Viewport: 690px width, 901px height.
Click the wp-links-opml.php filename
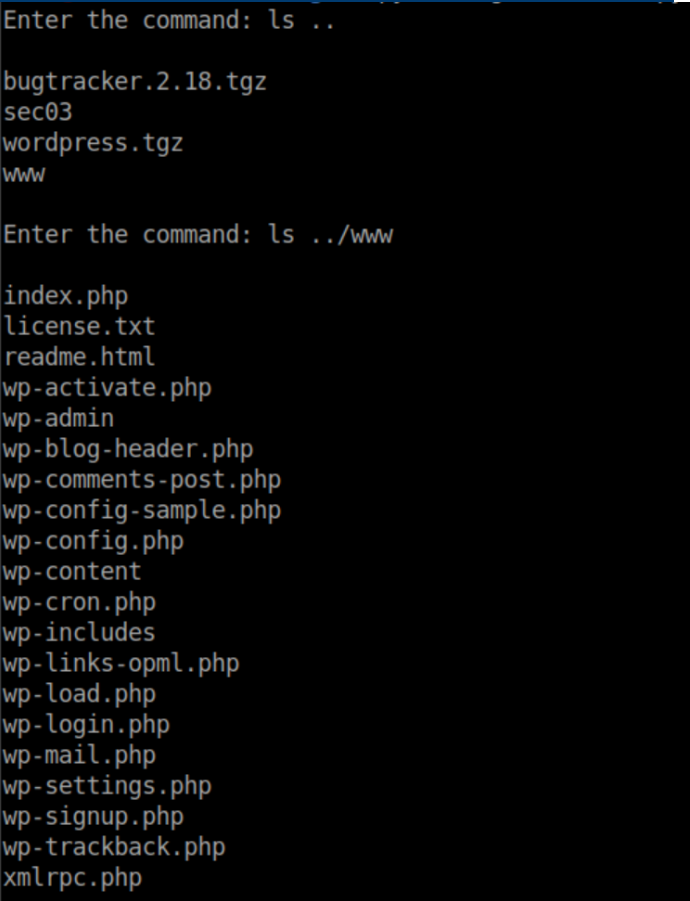pyautogui.click(x=121, y=664)
